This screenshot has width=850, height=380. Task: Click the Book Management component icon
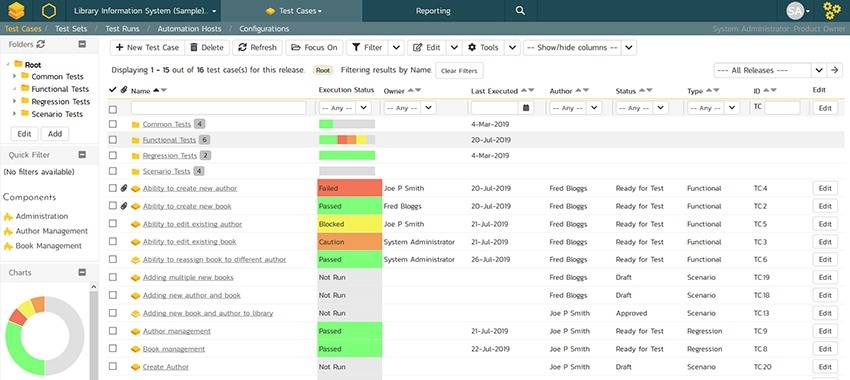point(8,246)
